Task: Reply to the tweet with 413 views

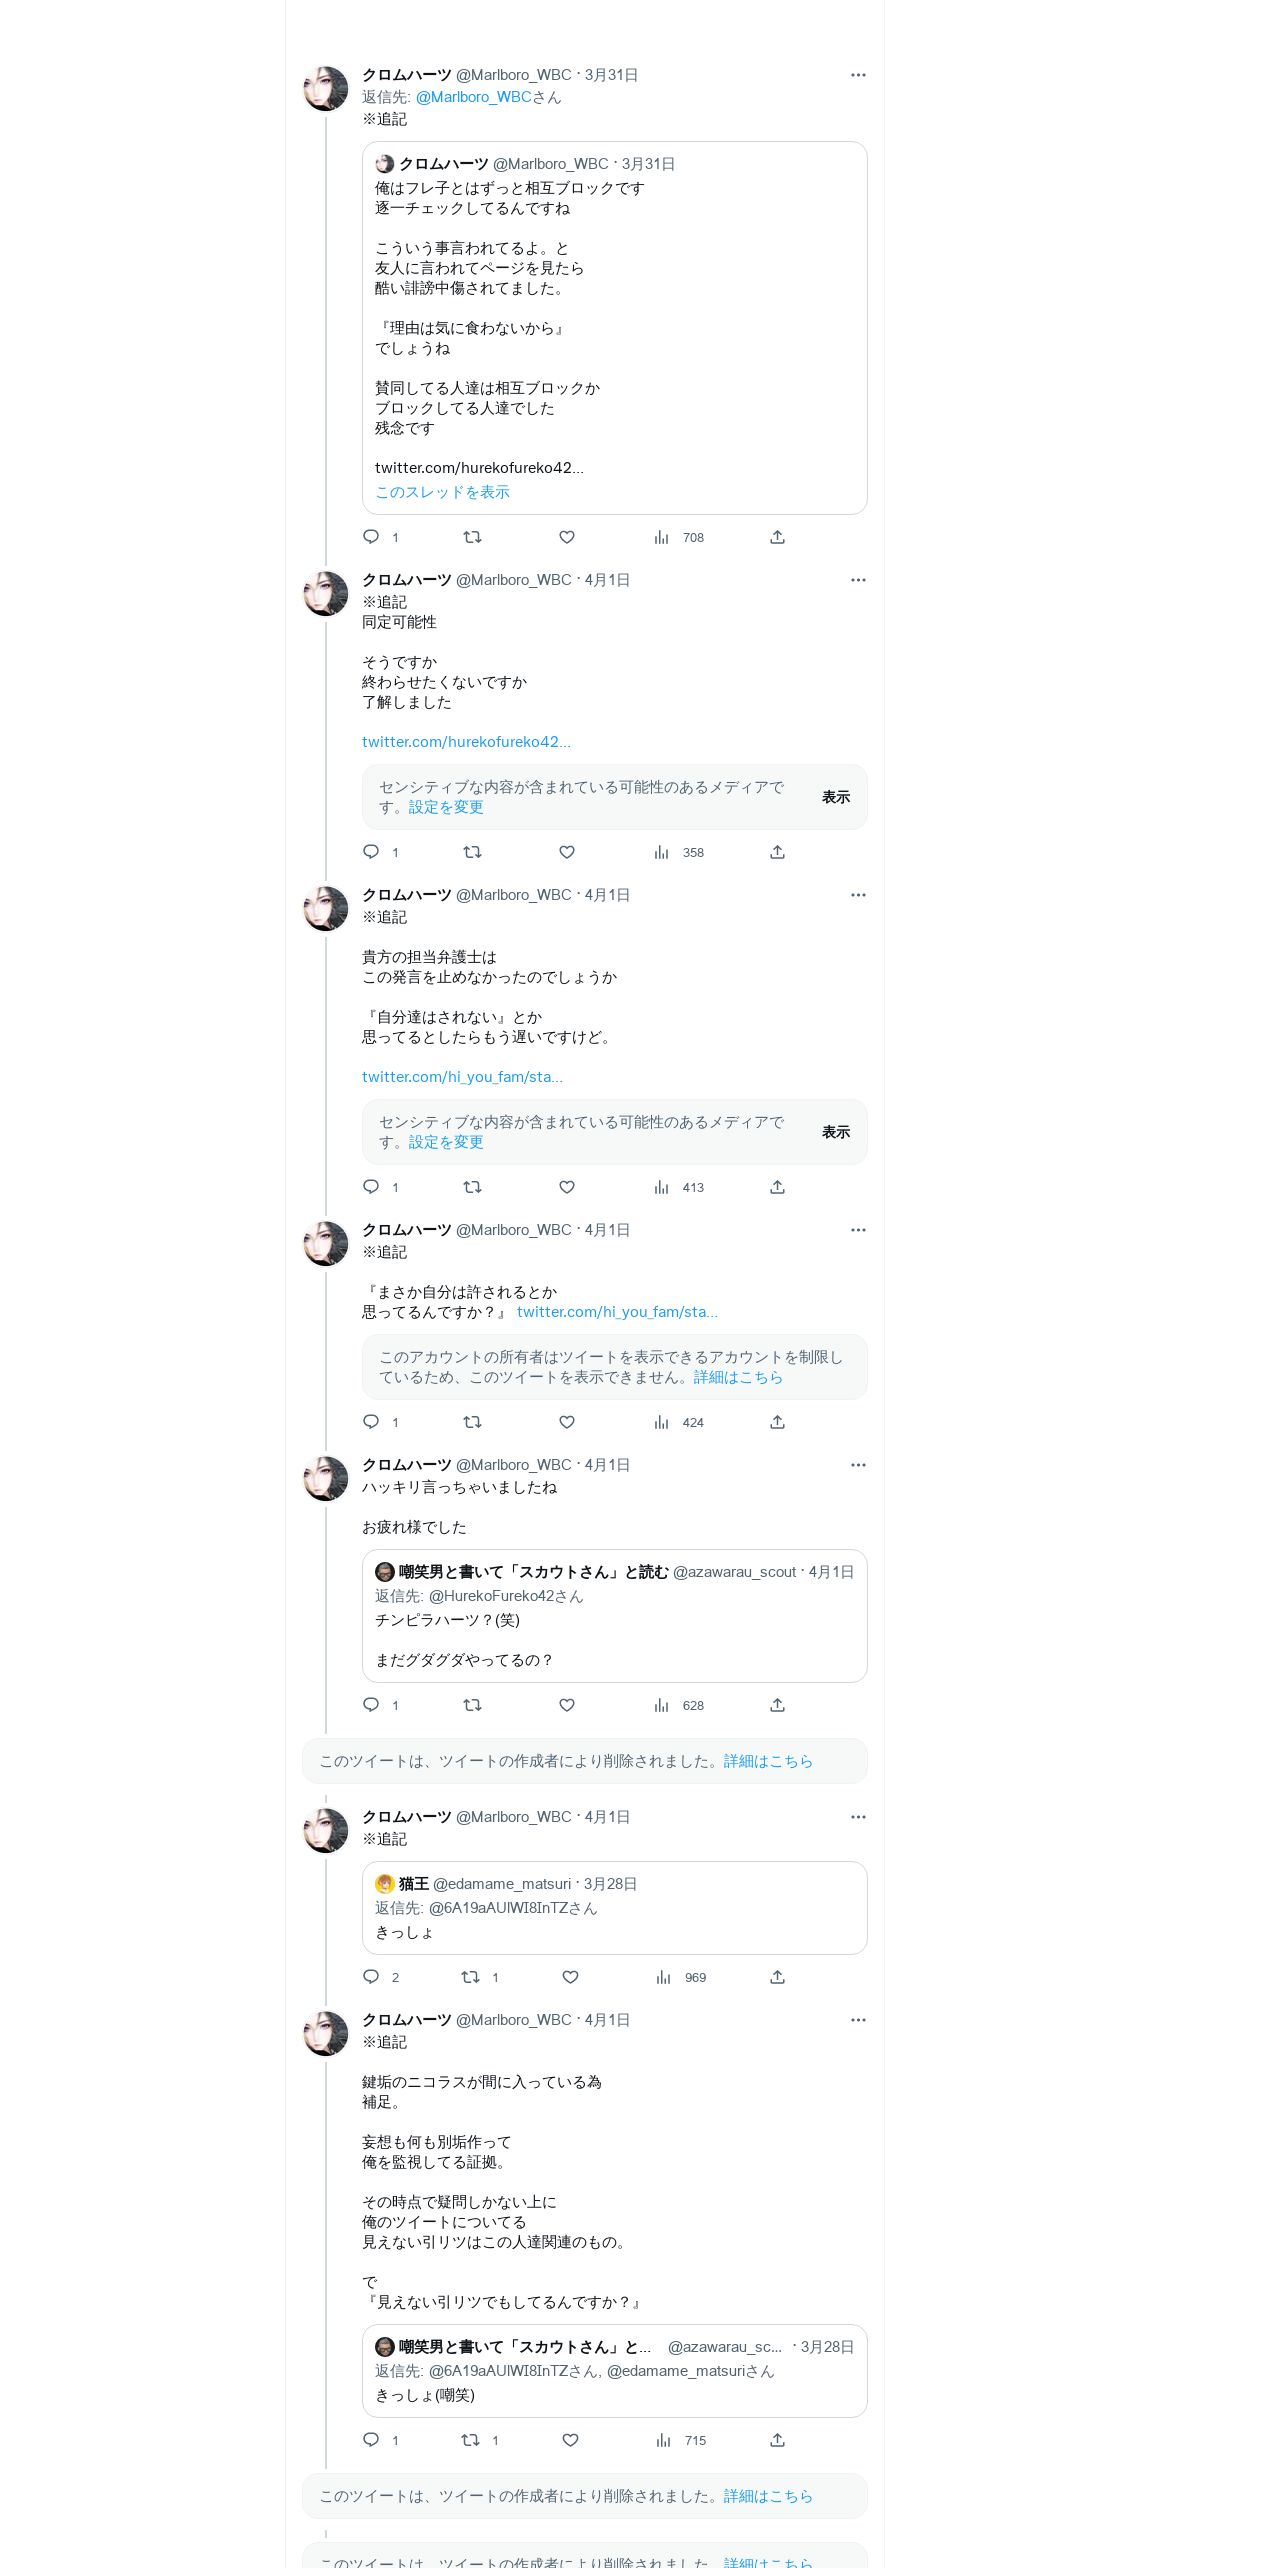Action: click(371, 1187)
